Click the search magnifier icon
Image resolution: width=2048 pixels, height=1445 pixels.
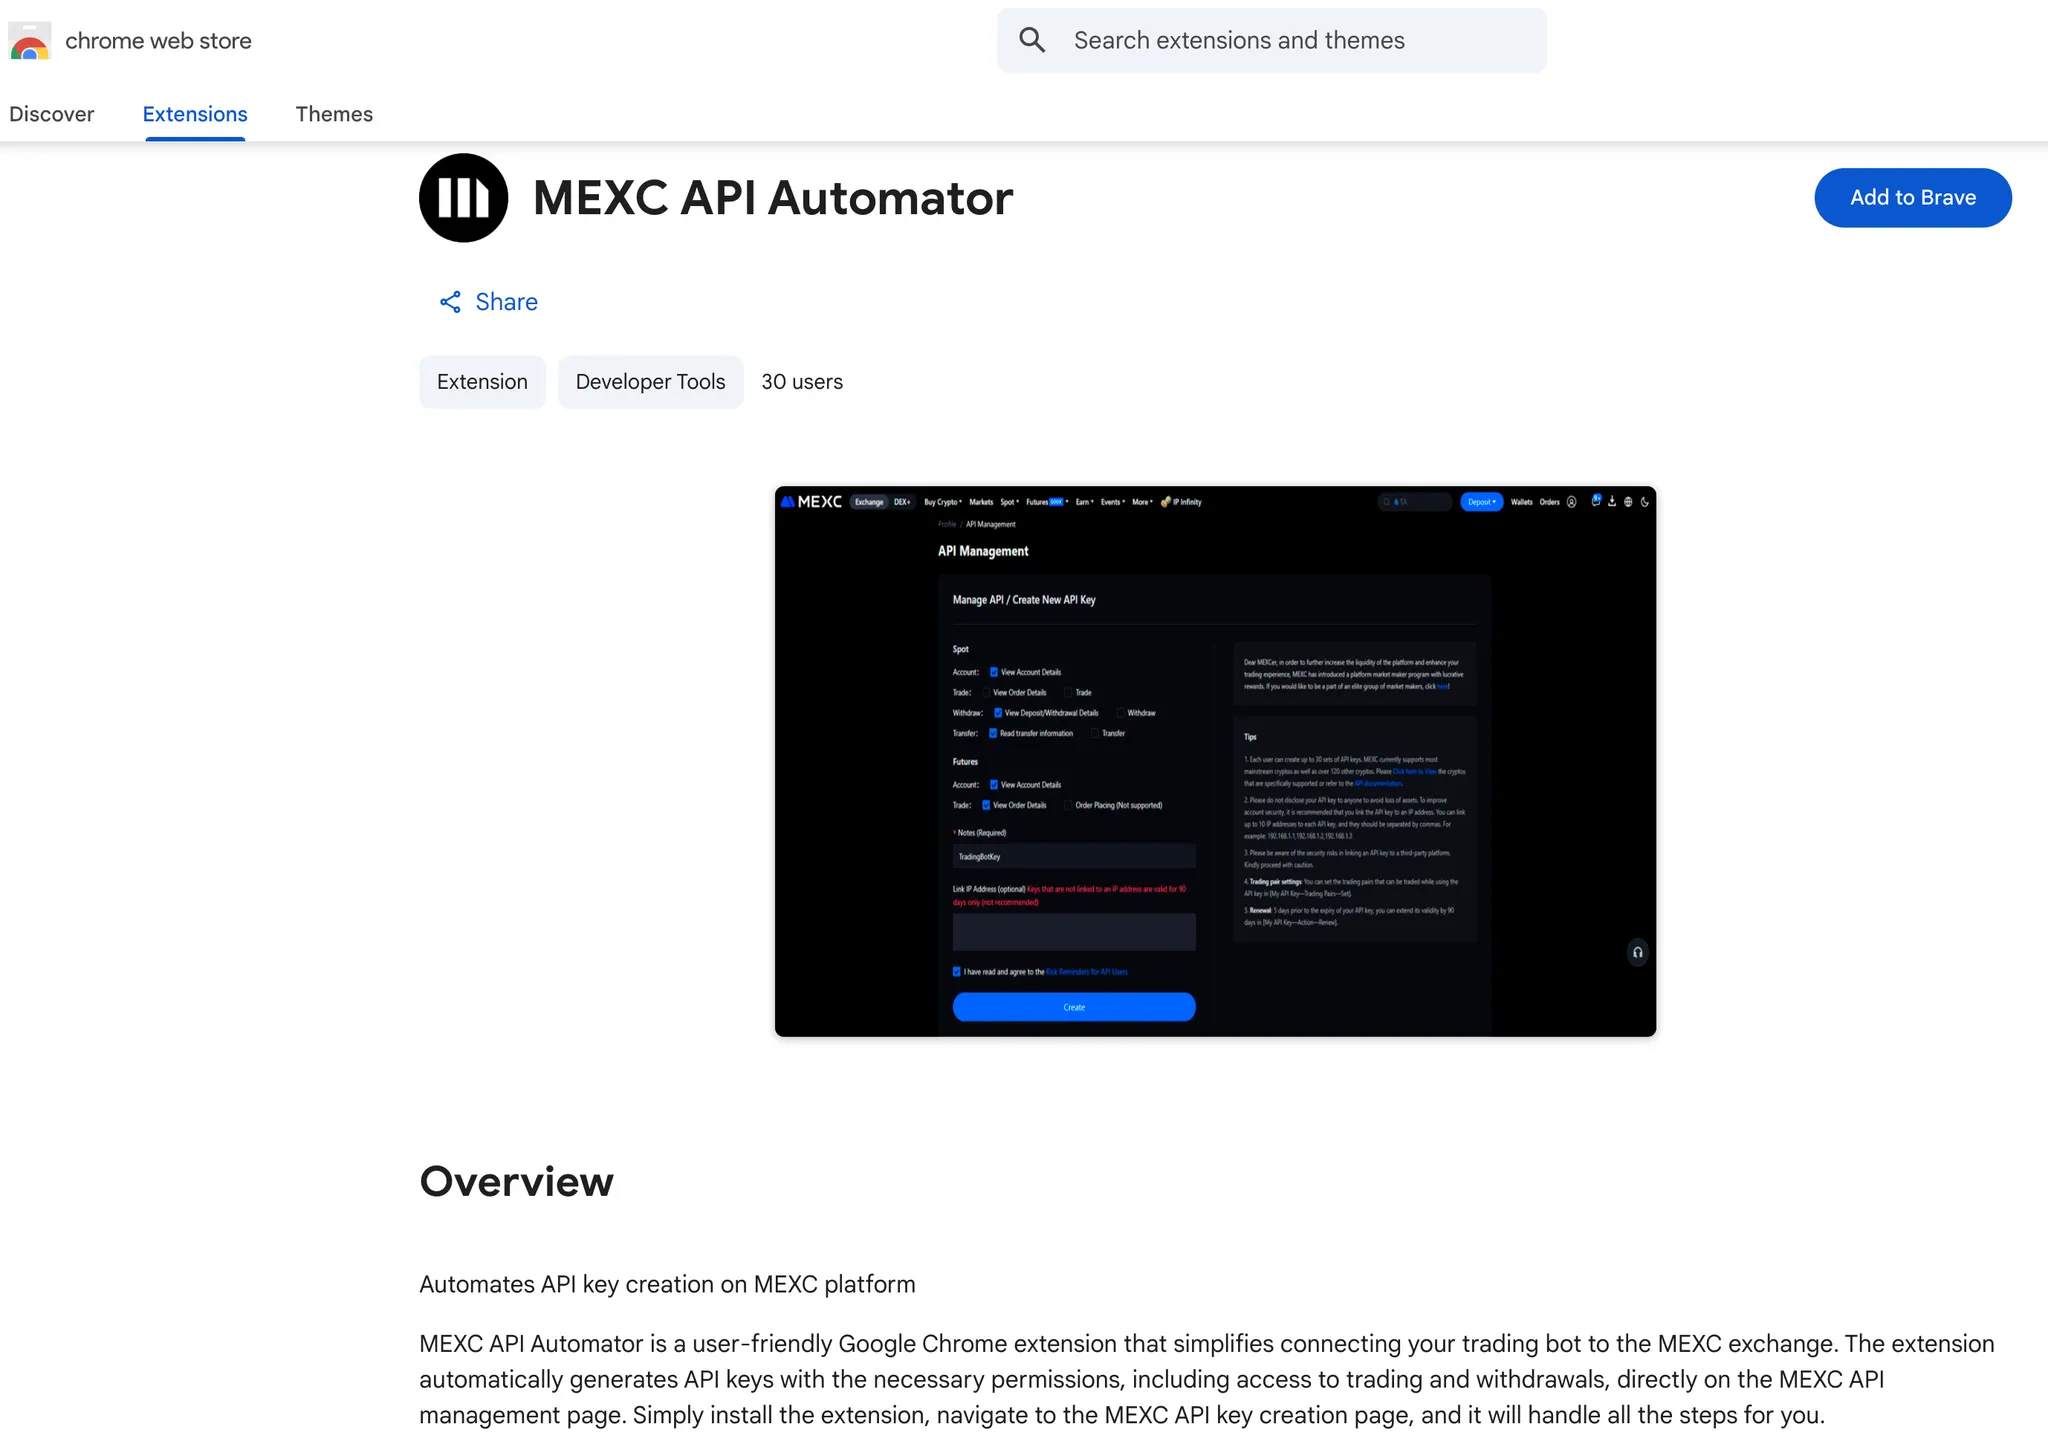coord(1032,40)
